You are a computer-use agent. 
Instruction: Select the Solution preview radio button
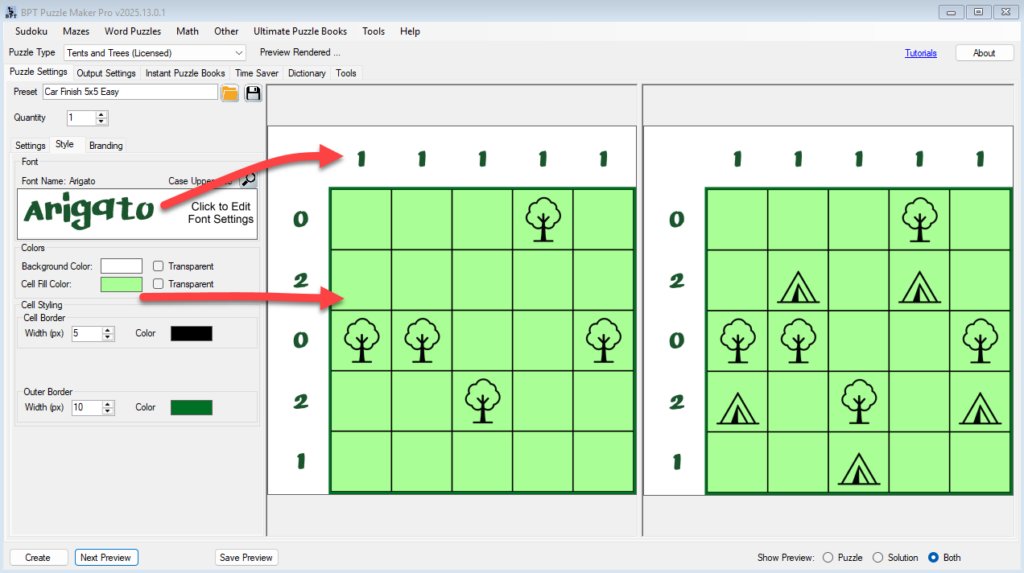[x=879, y=557]
